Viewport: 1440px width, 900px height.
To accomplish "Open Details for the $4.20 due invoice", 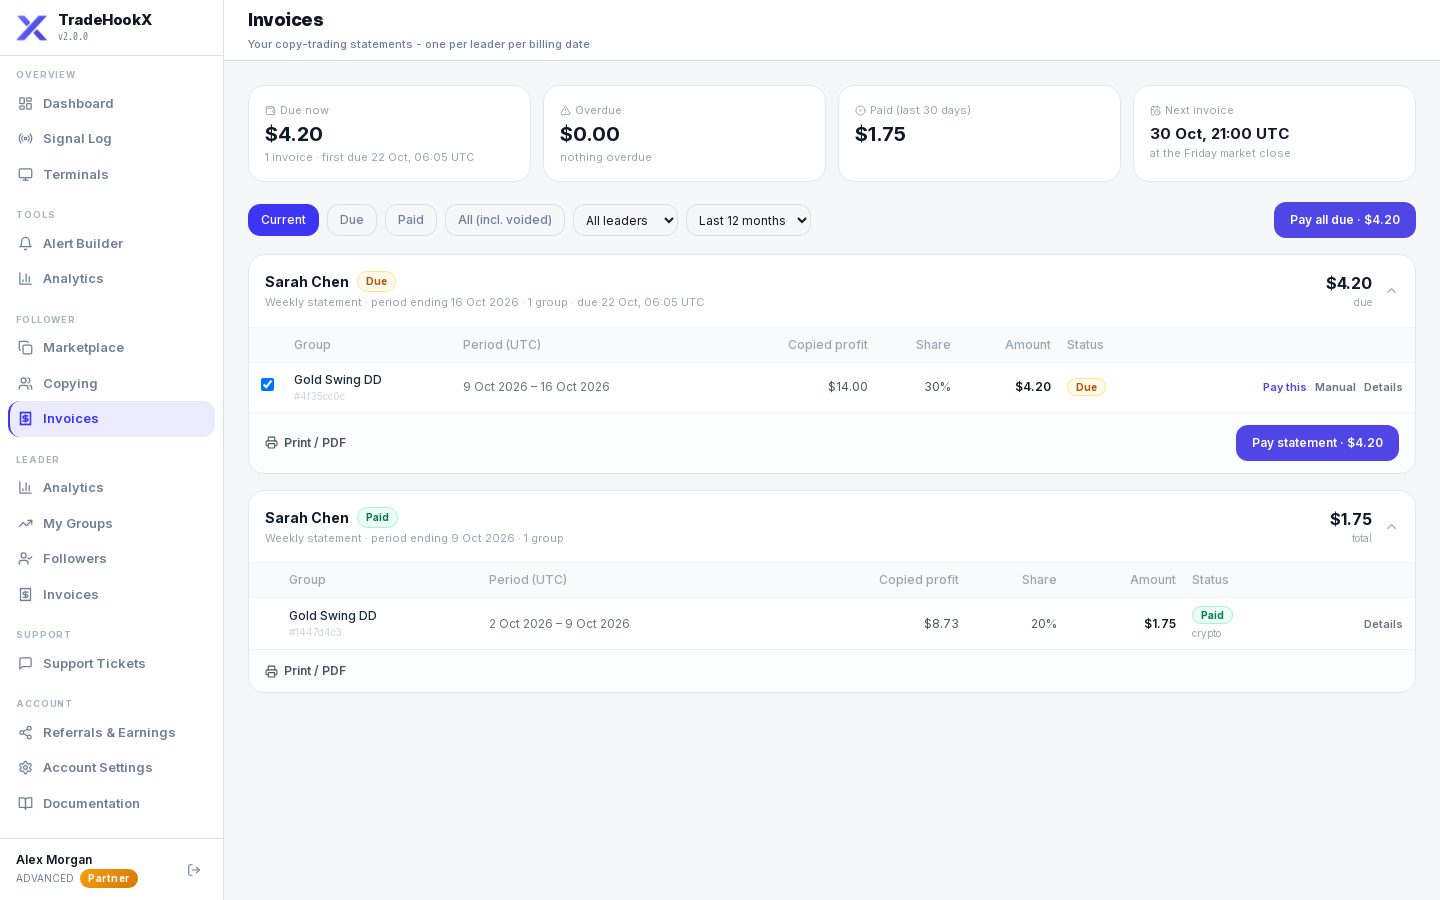I will [1383, 387].
